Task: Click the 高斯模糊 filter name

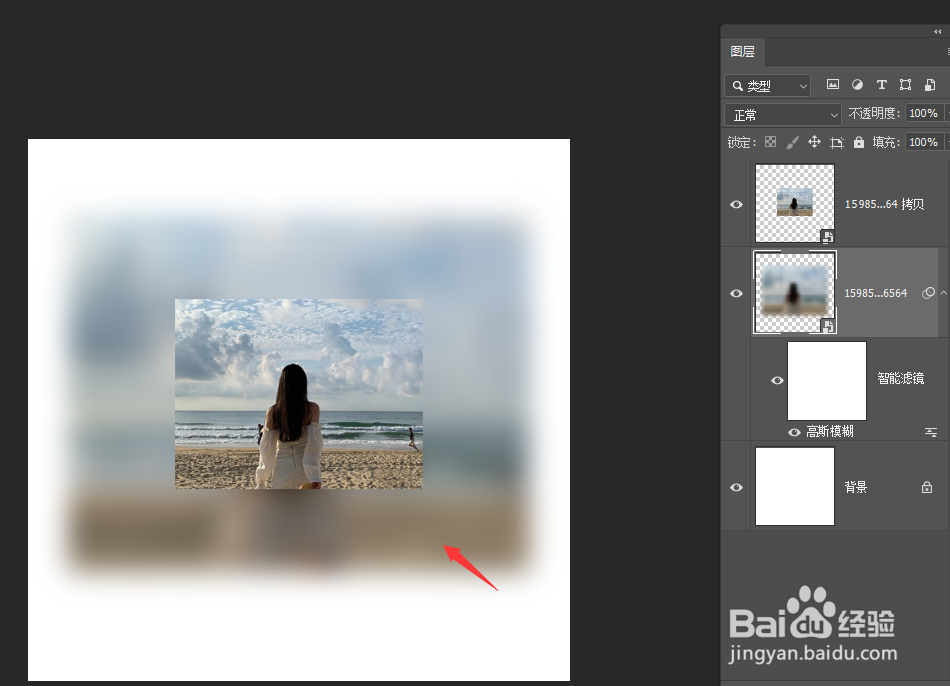Action: coord(829,431)
